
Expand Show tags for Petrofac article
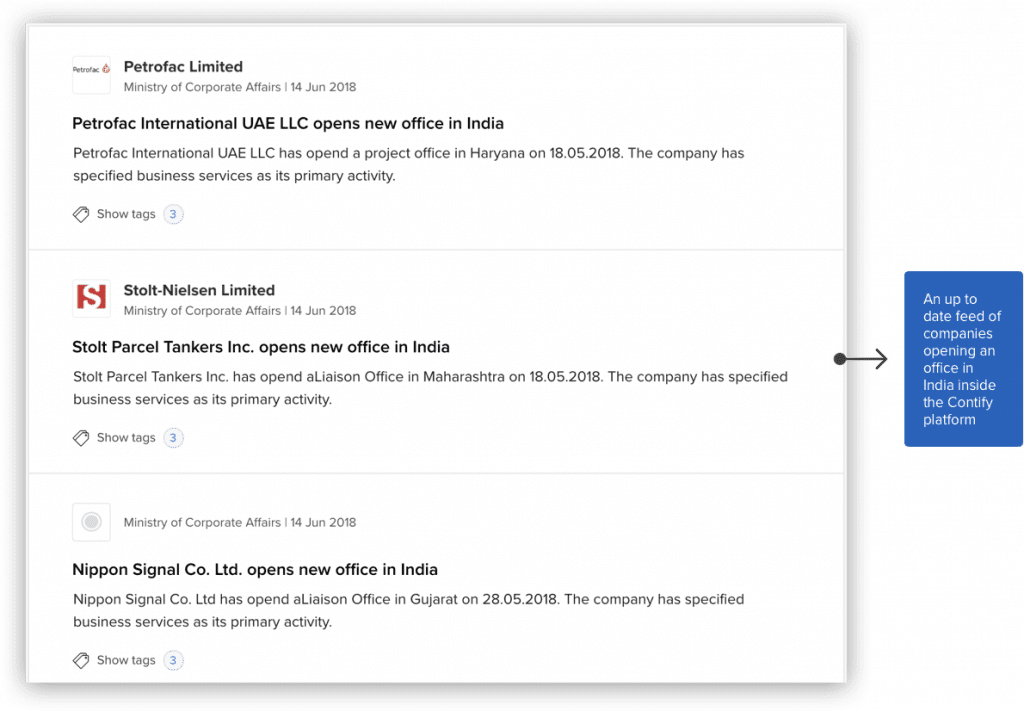[126, 214]
